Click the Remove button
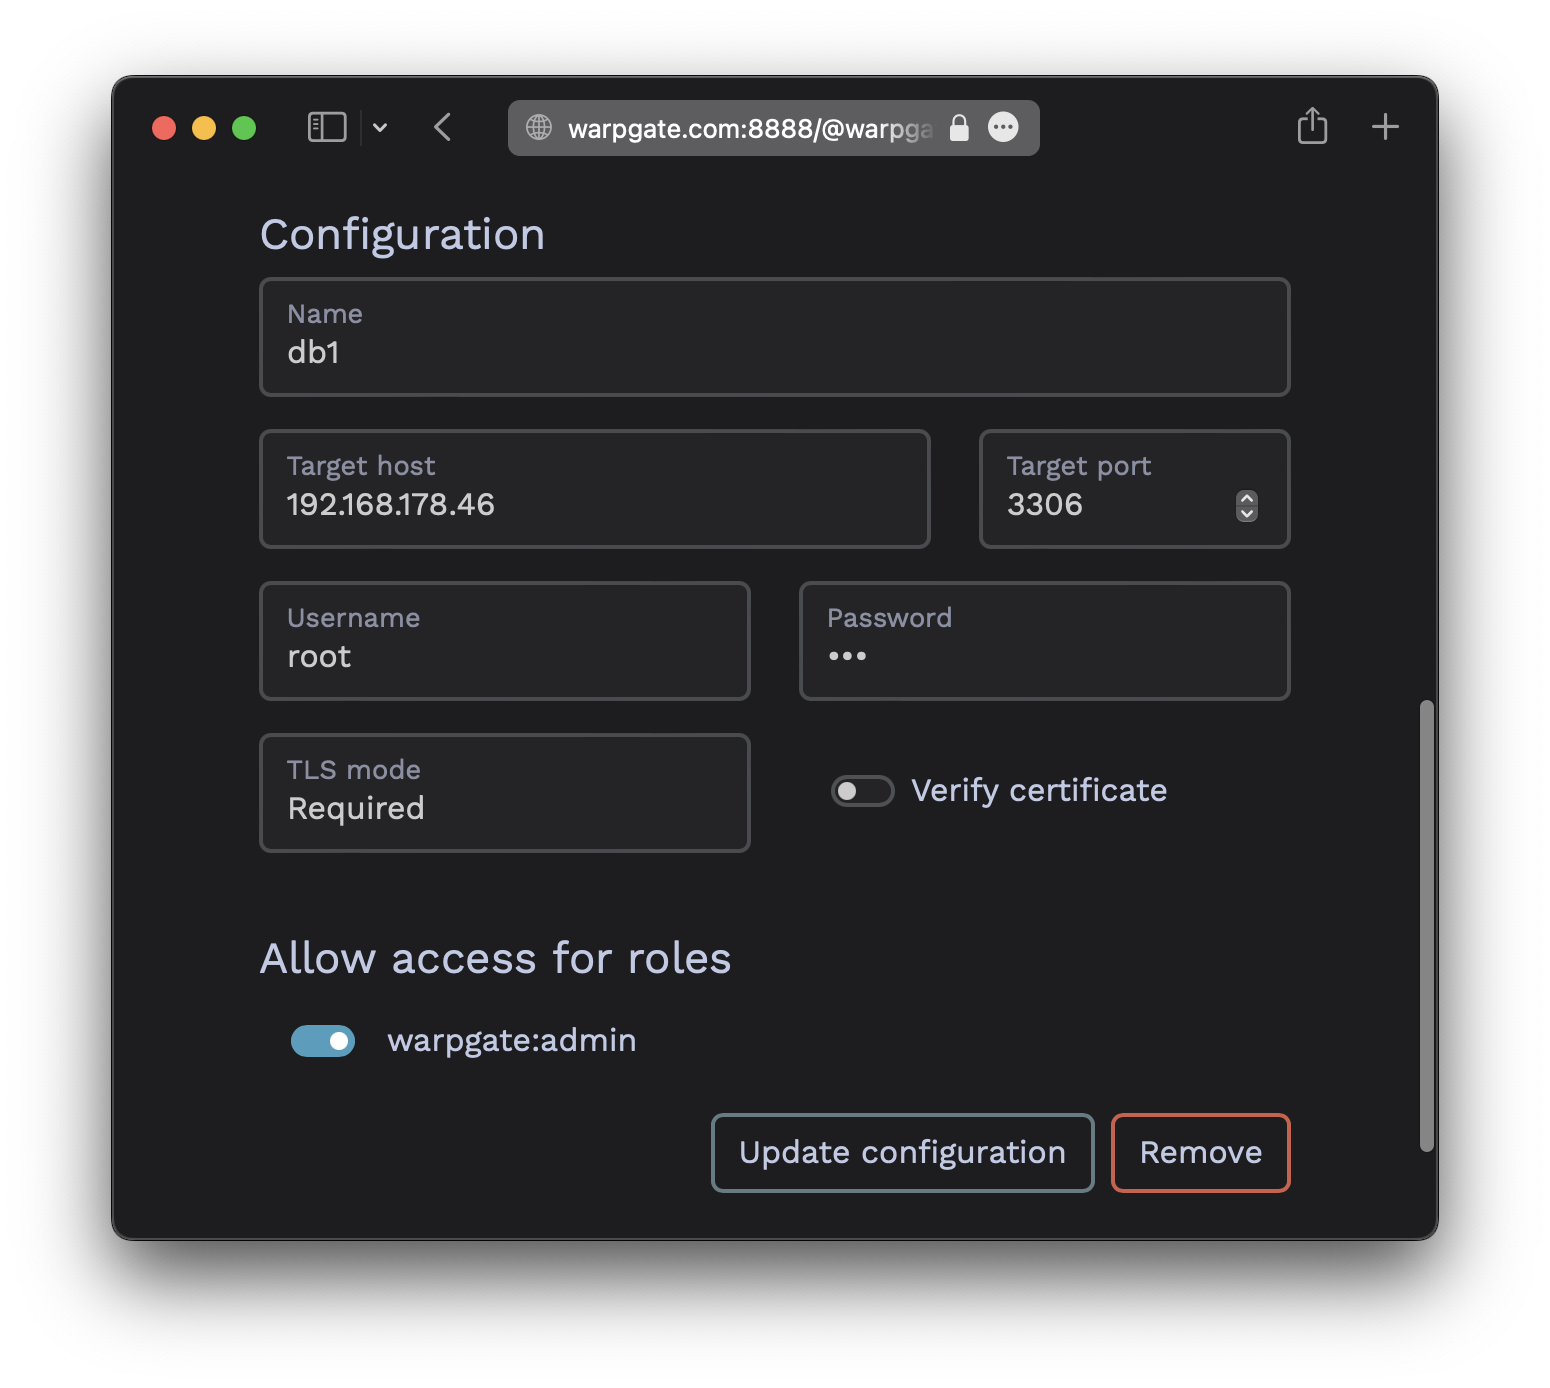The image size is (1550, 1388). click(x=1201, y=1153)
